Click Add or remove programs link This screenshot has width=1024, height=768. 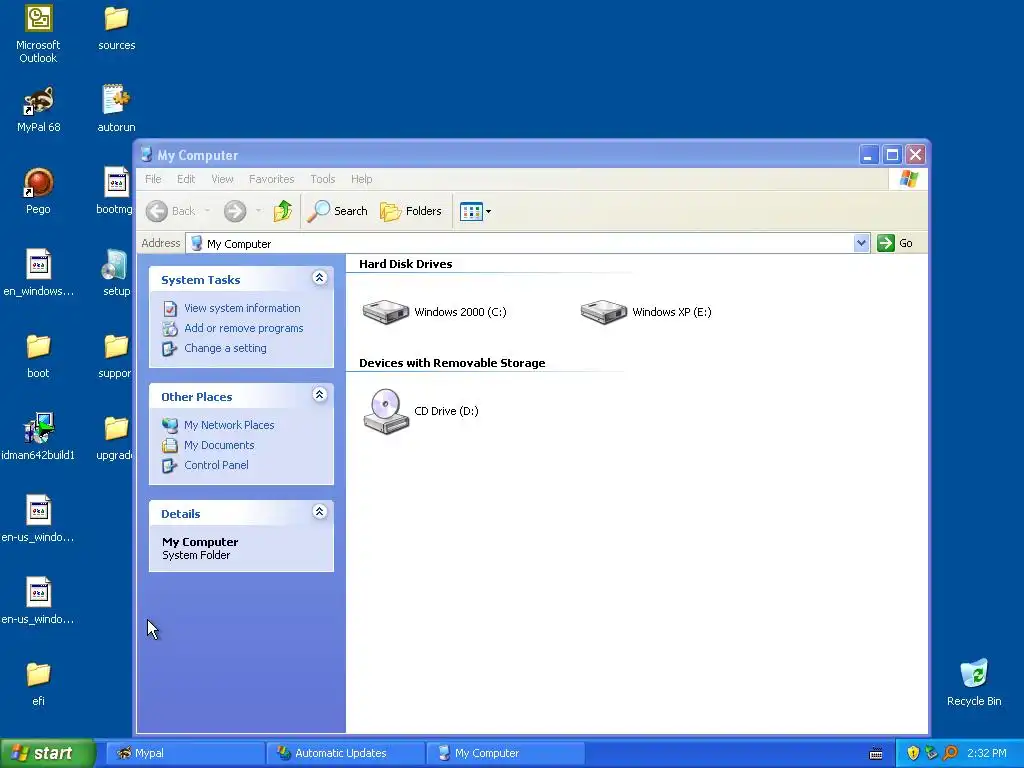tap(244, 328)
